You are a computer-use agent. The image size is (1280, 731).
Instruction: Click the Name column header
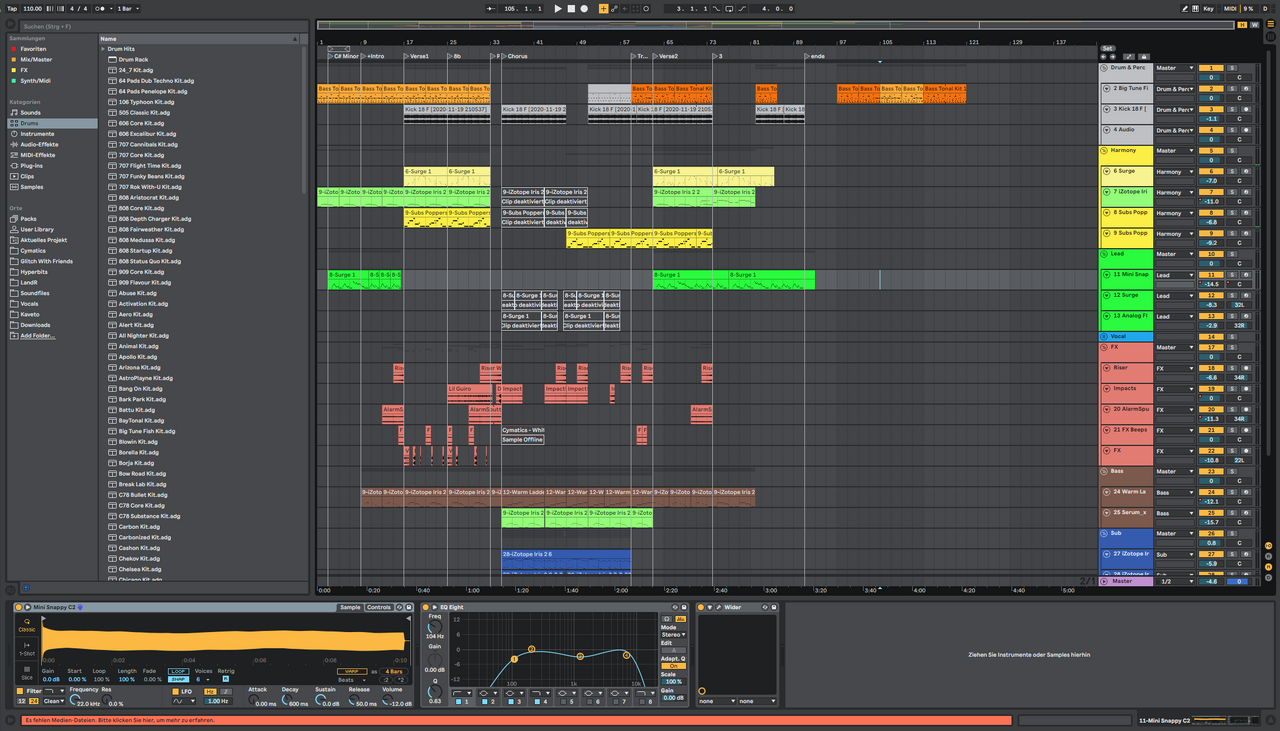coord(198,38)
